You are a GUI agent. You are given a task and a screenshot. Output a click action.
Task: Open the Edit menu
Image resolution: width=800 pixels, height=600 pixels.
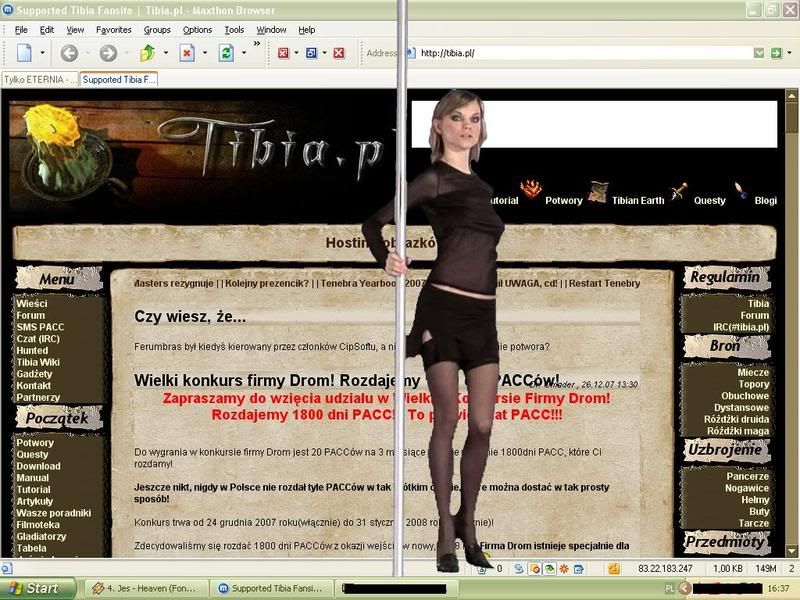coord(47,30)
